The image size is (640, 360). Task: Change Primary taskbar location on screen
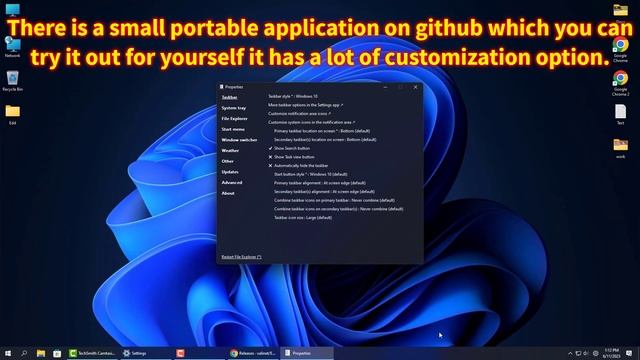click(322, 131)
